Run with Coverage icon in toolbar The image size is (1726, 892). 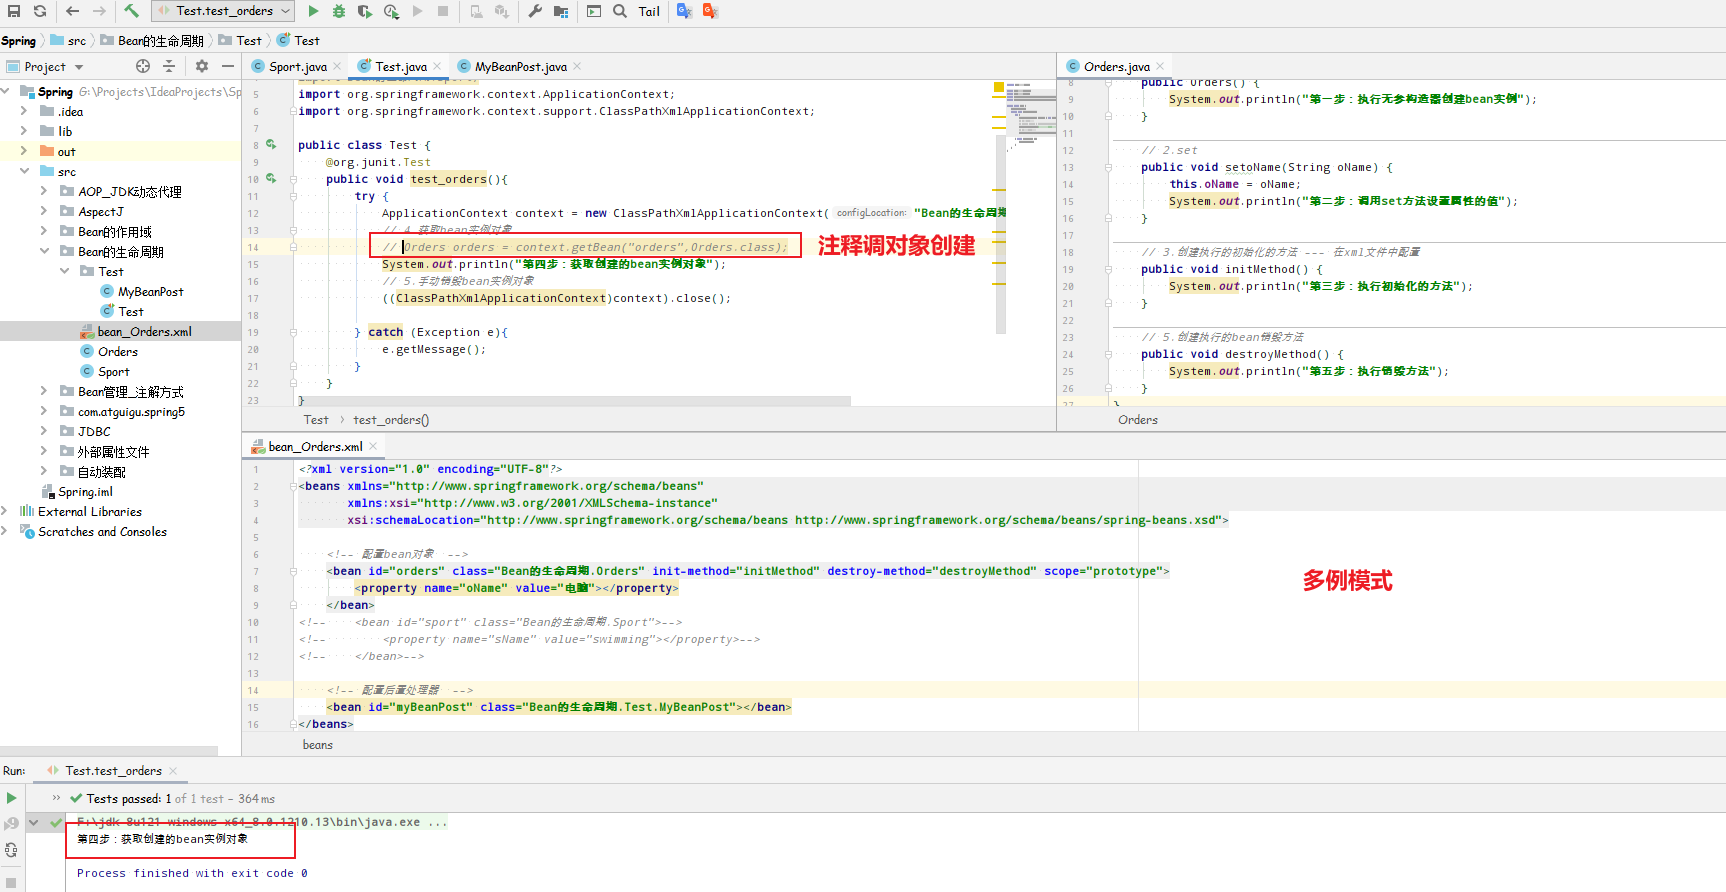click(x=365, y=11)
